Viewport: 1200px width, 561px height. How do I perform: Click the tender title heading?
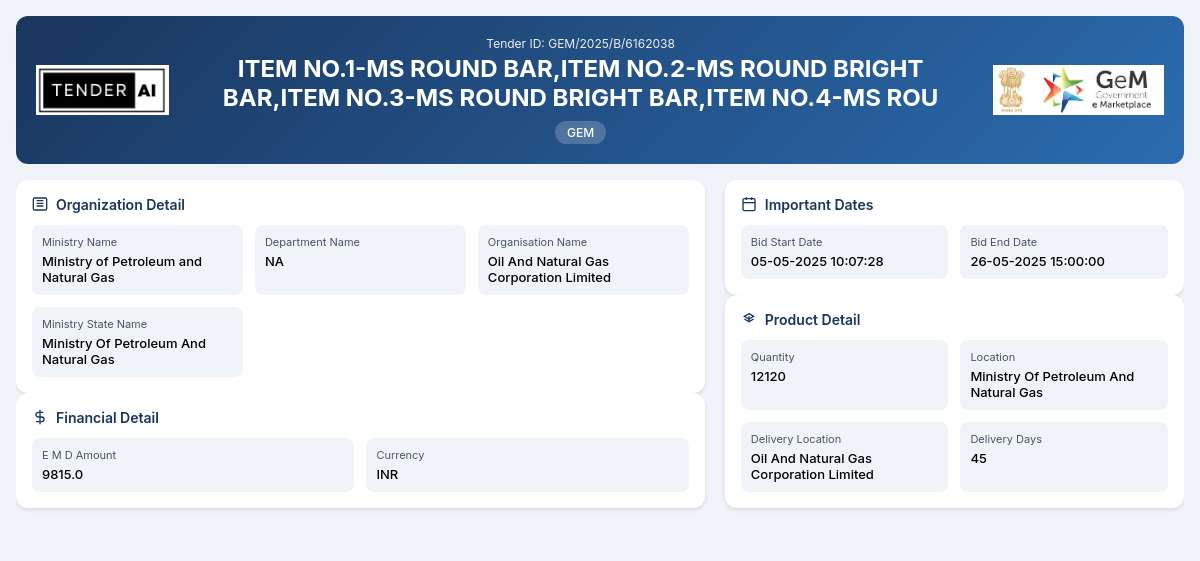pyautogui.click(x=580, y=83)
